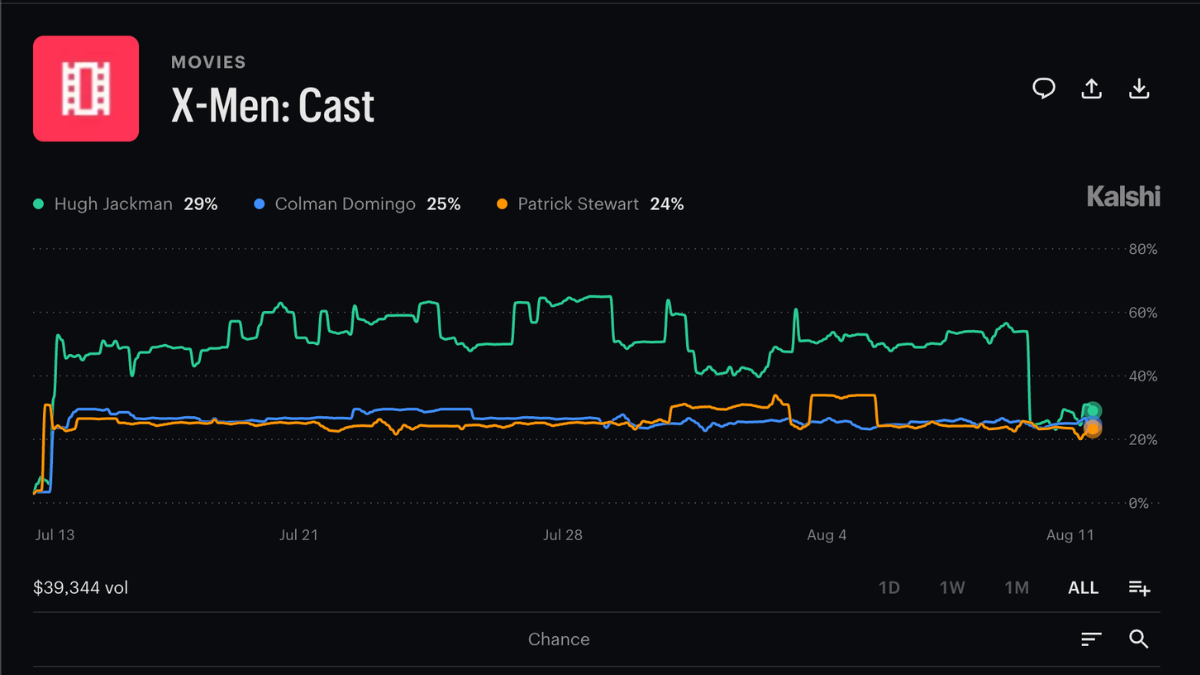Click the blue Colman Domingo legend dot

click(258, 204)
